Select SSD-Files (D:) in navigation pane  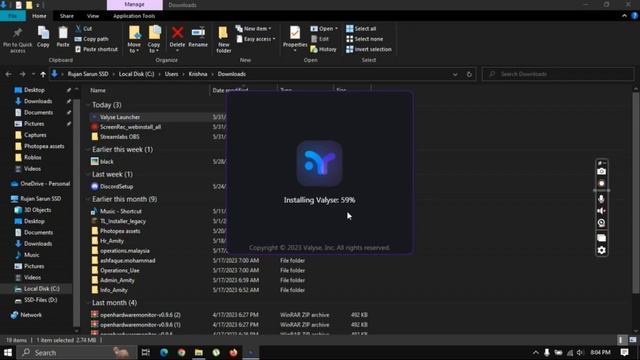pyautogui.click(x=40, y=300)
